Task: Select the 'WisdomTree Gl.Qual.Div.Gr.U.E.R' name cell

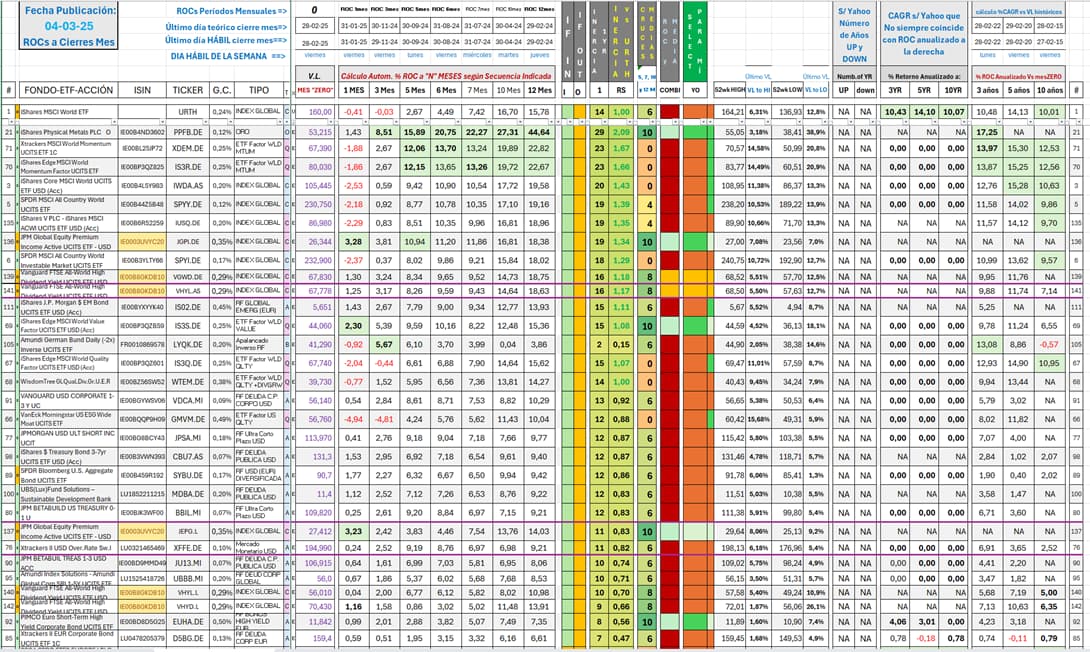Action: (68, 382)
